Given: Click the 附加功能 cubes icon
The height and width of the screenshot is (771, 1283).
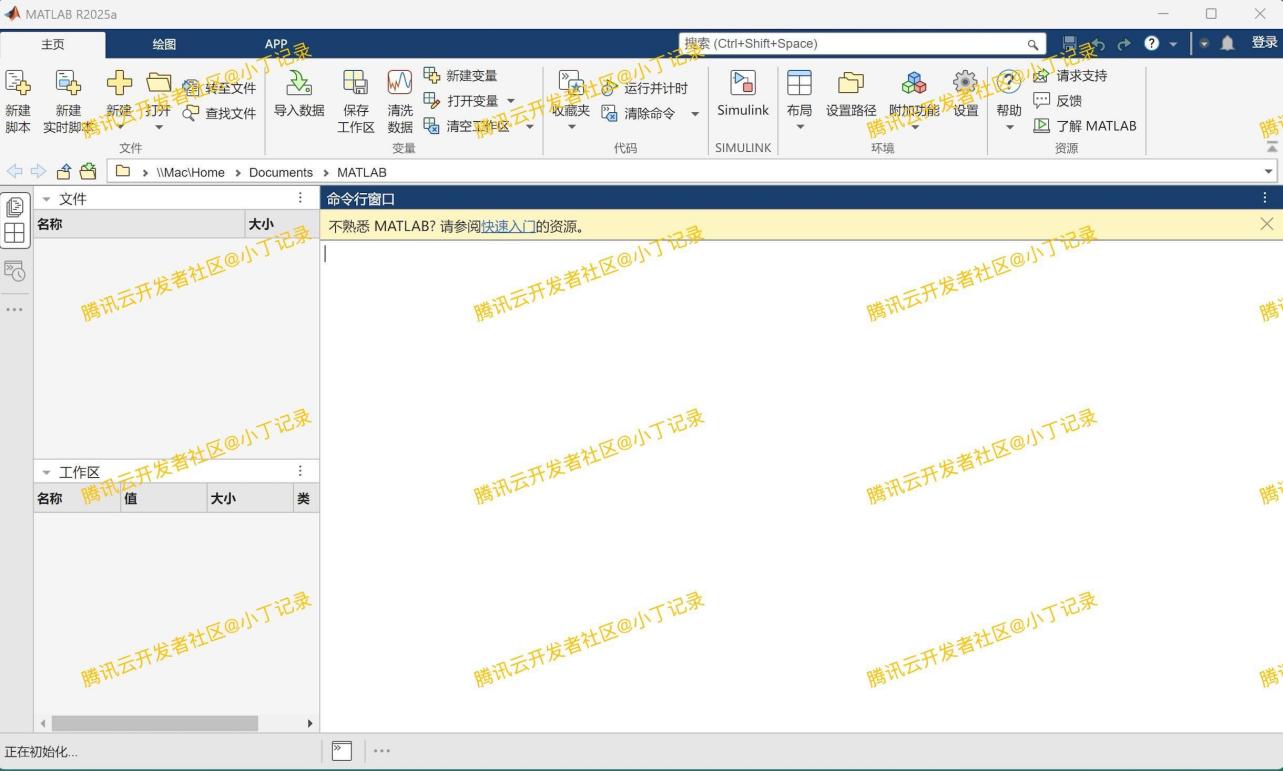Looking at the screenshot, I should point(914,83).
